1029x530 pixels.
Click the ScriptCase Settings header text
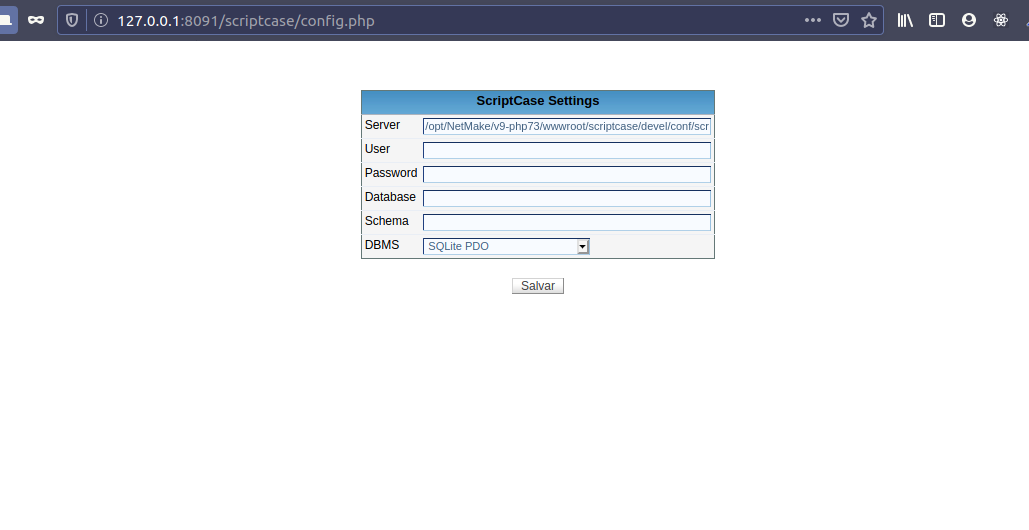pos(537,101)
